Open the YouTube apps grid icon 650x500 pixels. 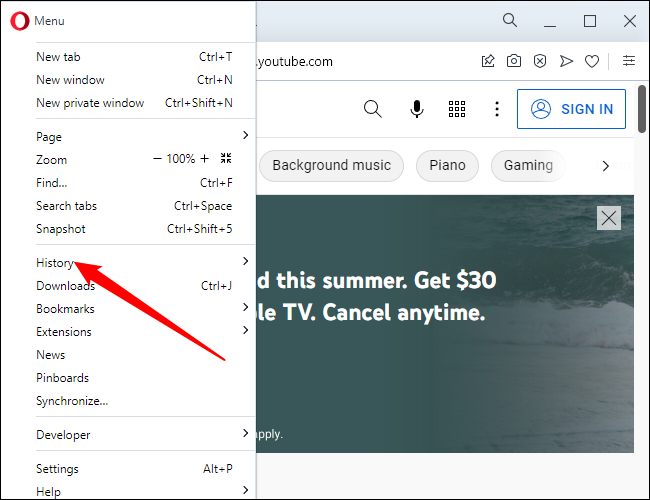click(457, 109)
